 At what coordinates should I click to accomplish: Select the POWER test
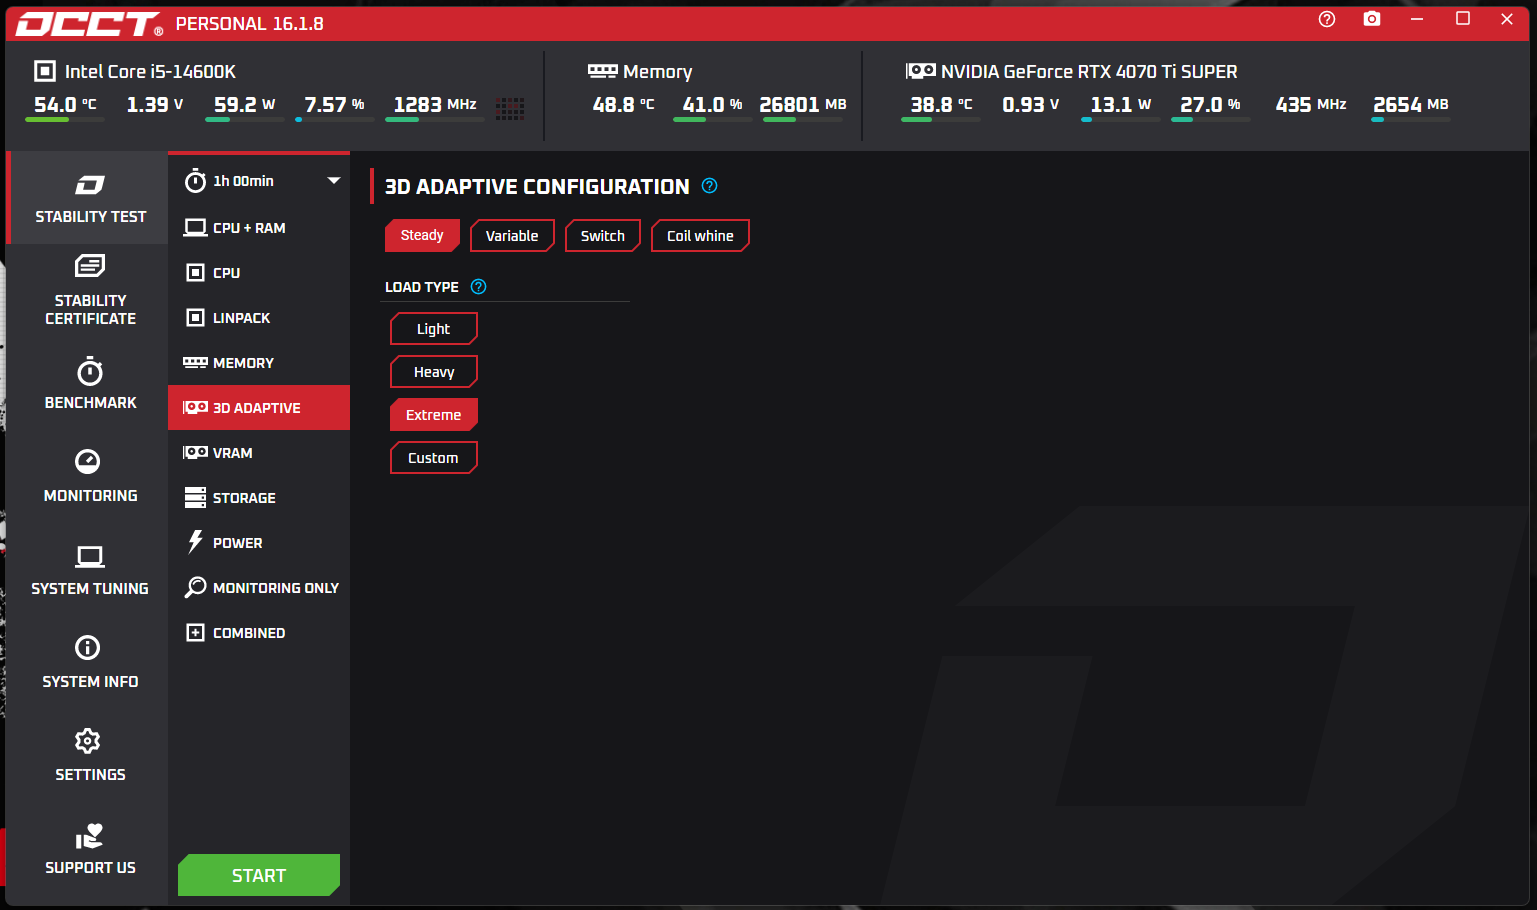[x=259, y=543]
